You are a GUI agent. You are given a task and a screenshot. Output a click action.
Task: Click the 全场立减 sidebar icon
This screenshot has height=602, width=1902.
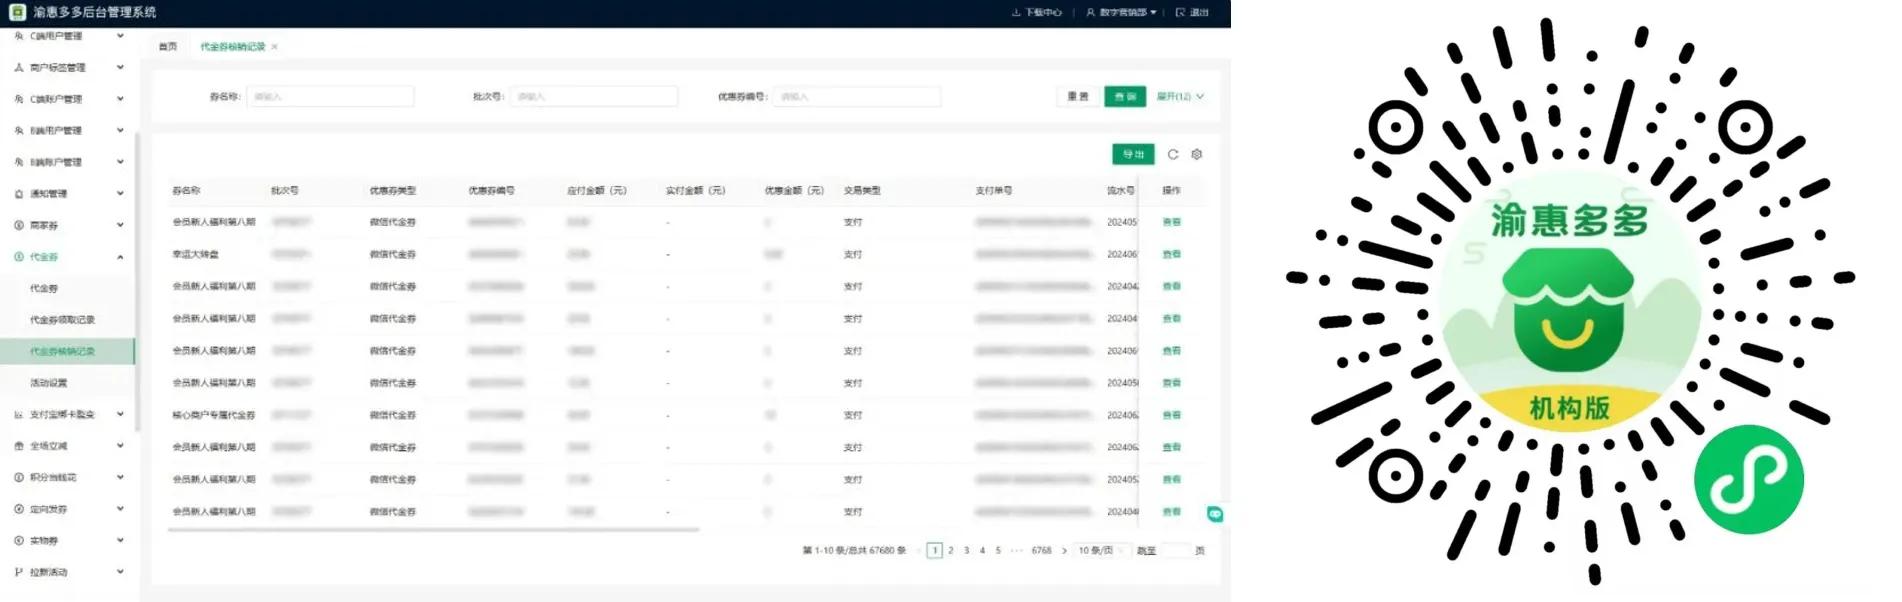pyautogui.click(x=18, y=446)
